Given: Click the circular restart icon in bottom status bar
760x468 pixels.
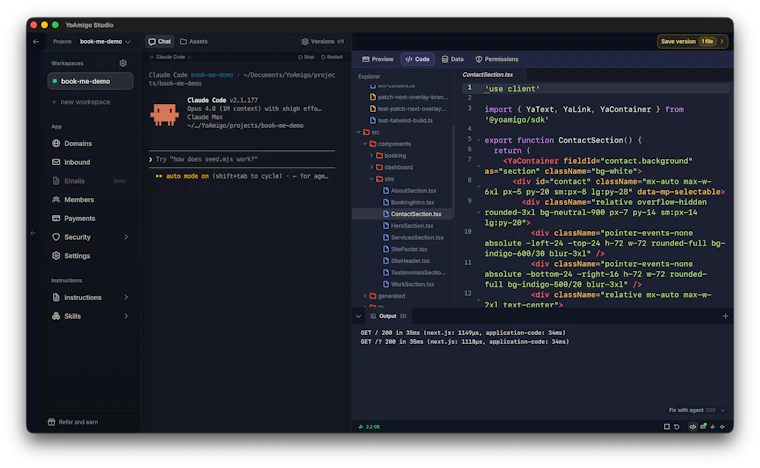Looking at the screenshot, I should pos(677,427).
